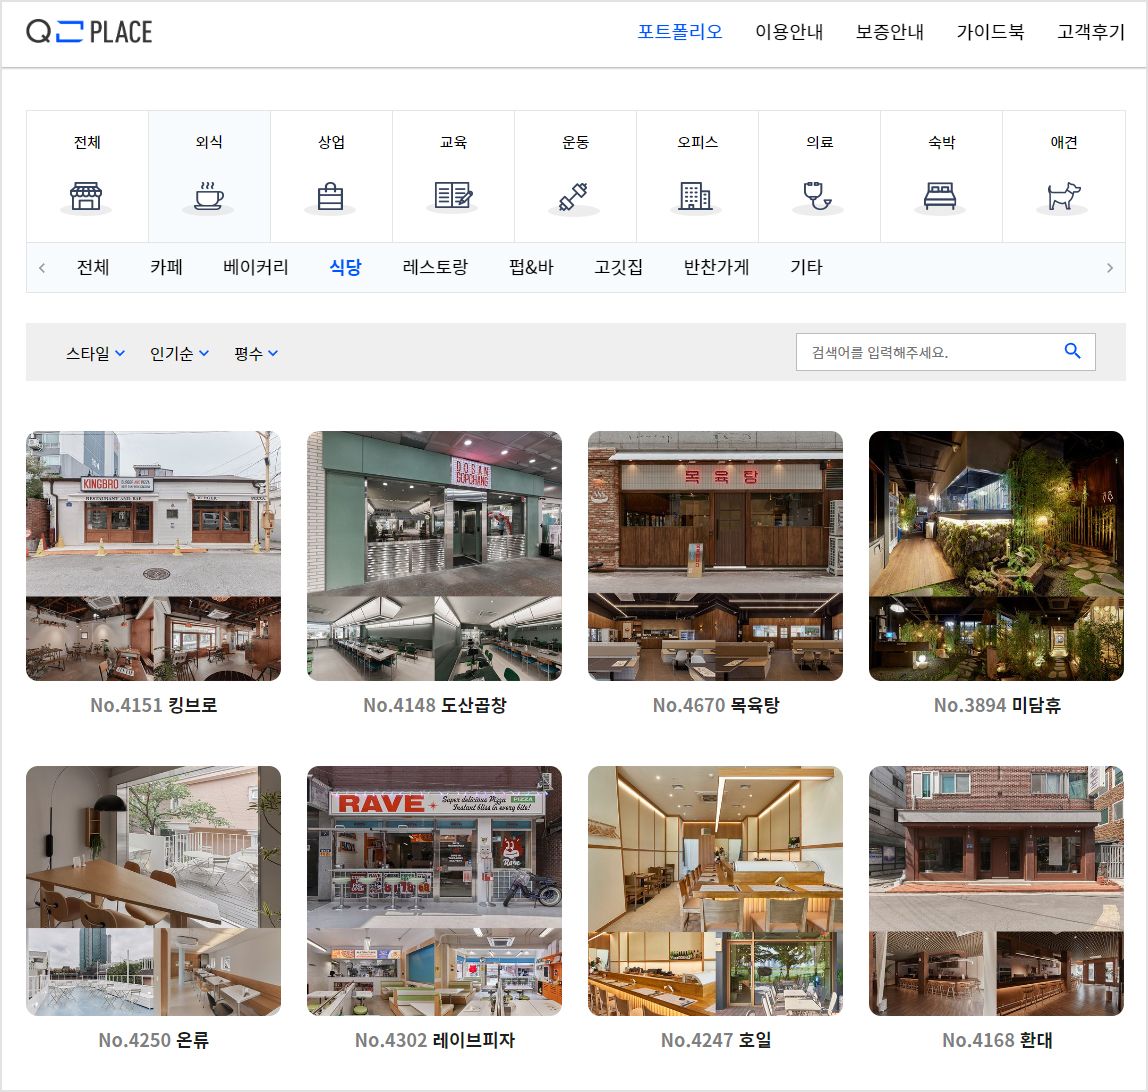This screenshot has width=1148, height=1092.
Task: Open the No.4302 레이브피자 thumbnail
Action: click(x=434, y=891)
